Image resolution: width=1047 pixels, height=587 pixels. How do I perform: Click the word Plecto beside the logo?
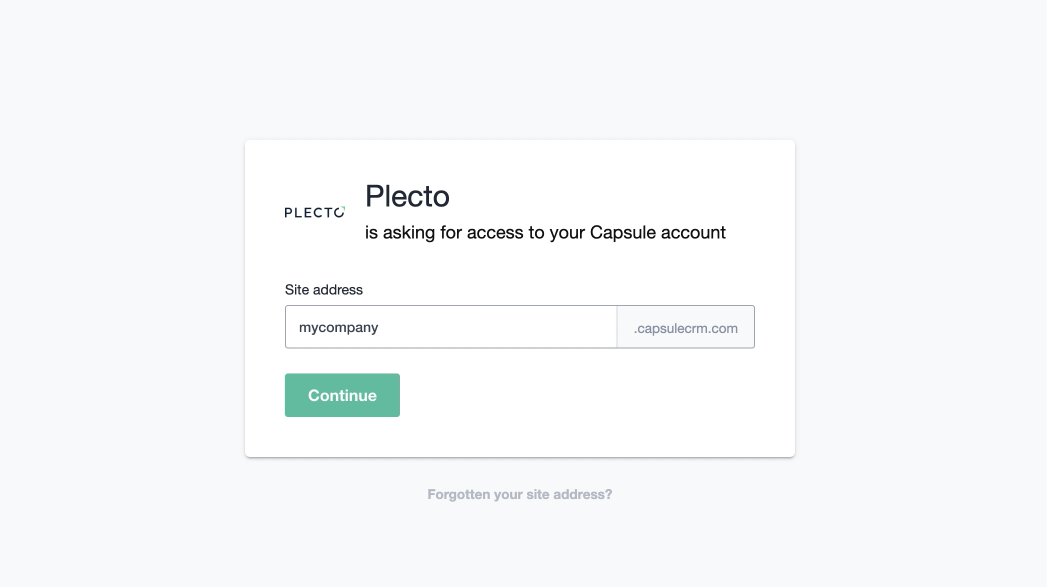coord(407,196)
